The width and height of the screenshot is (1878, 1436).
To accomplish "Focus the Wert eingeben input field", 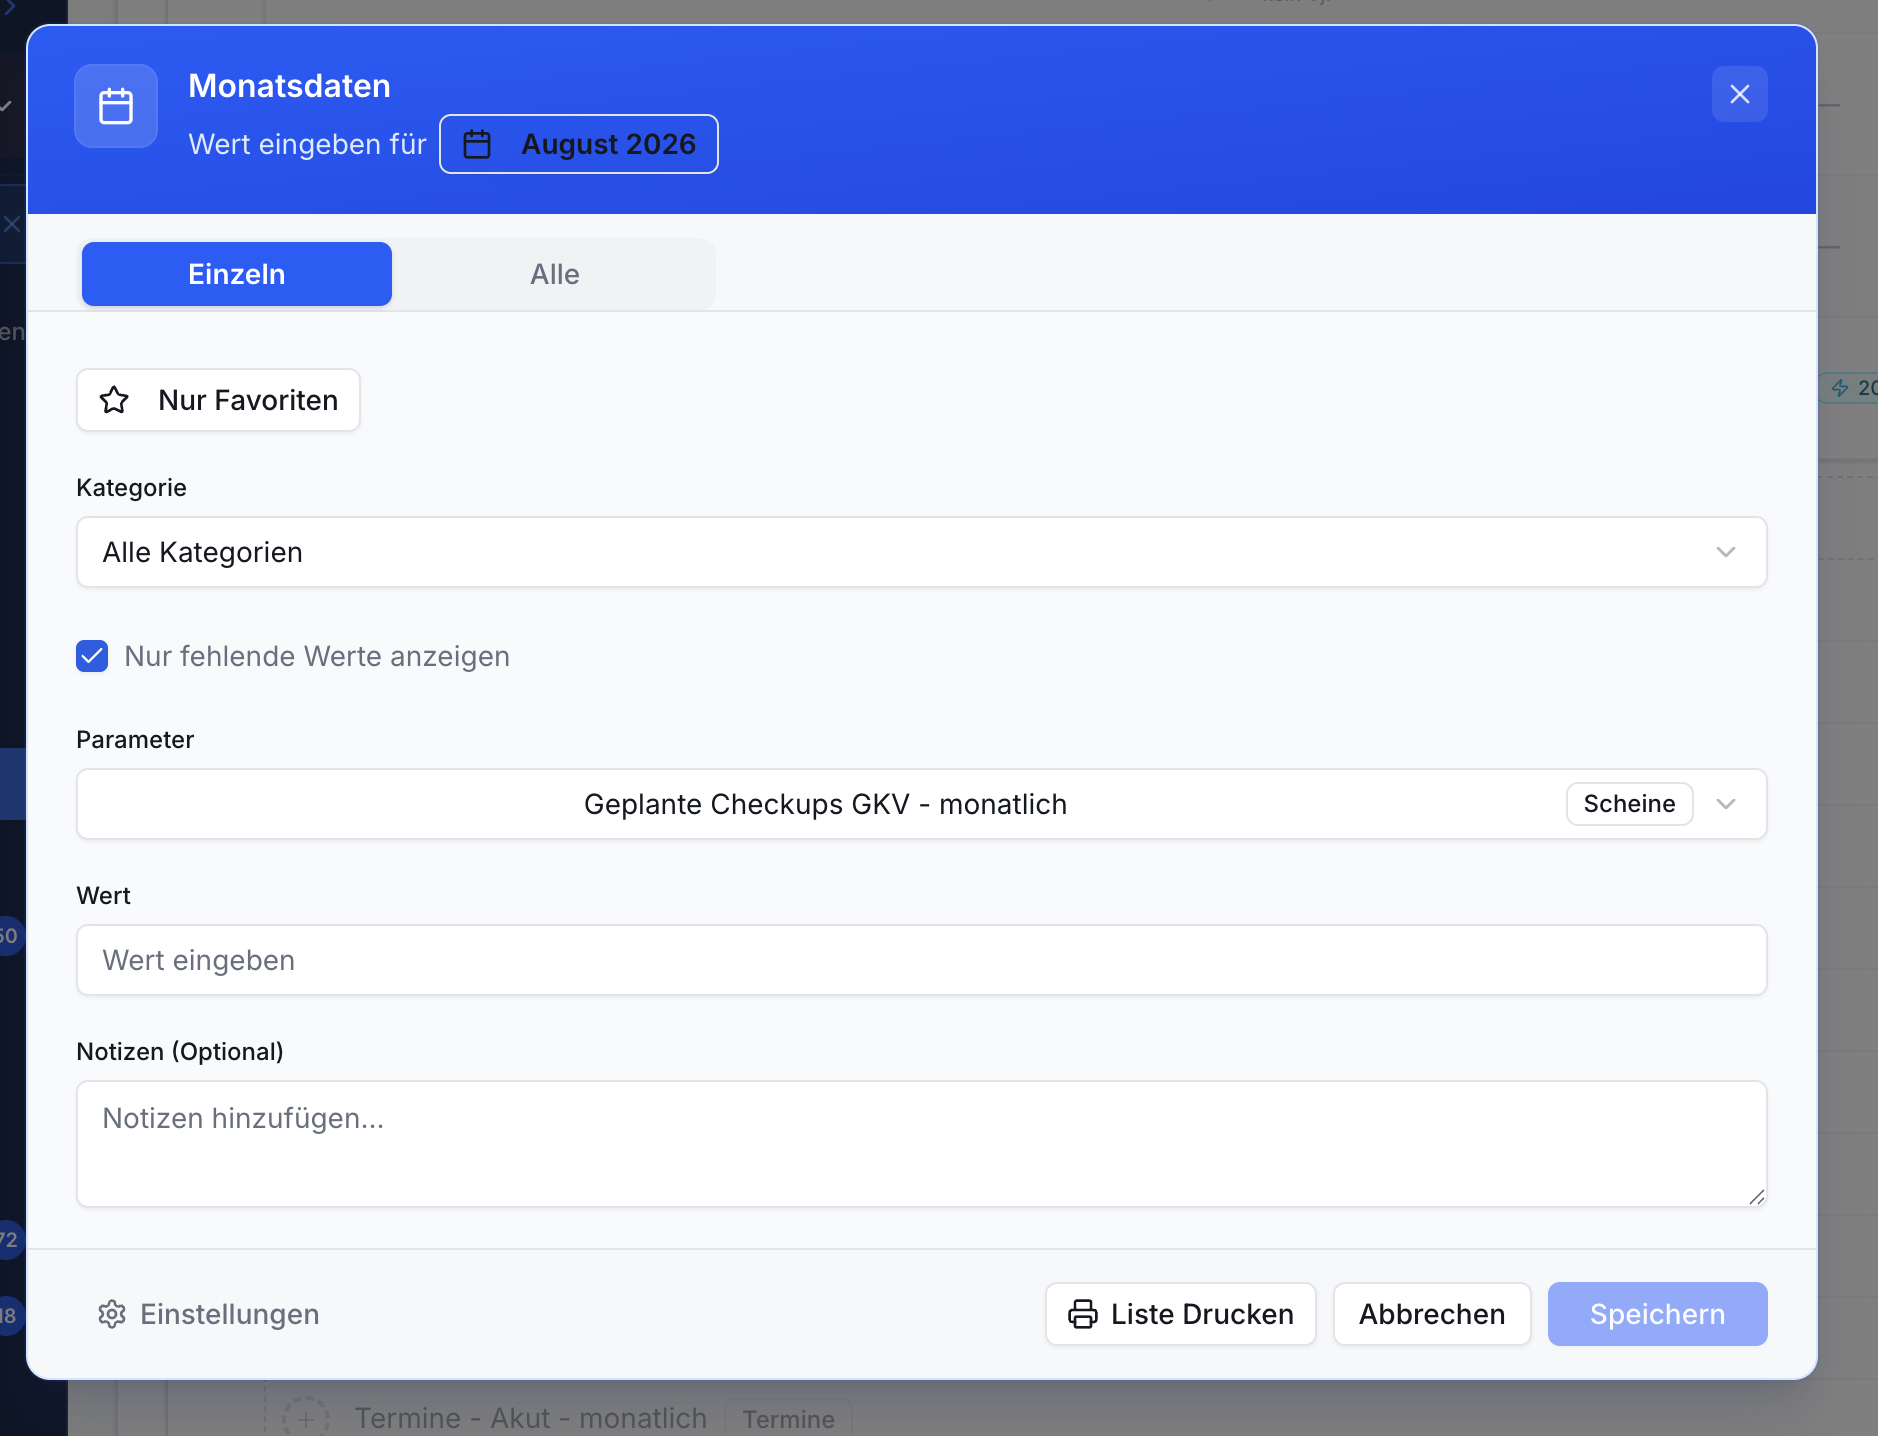I will tap(922, 960).
